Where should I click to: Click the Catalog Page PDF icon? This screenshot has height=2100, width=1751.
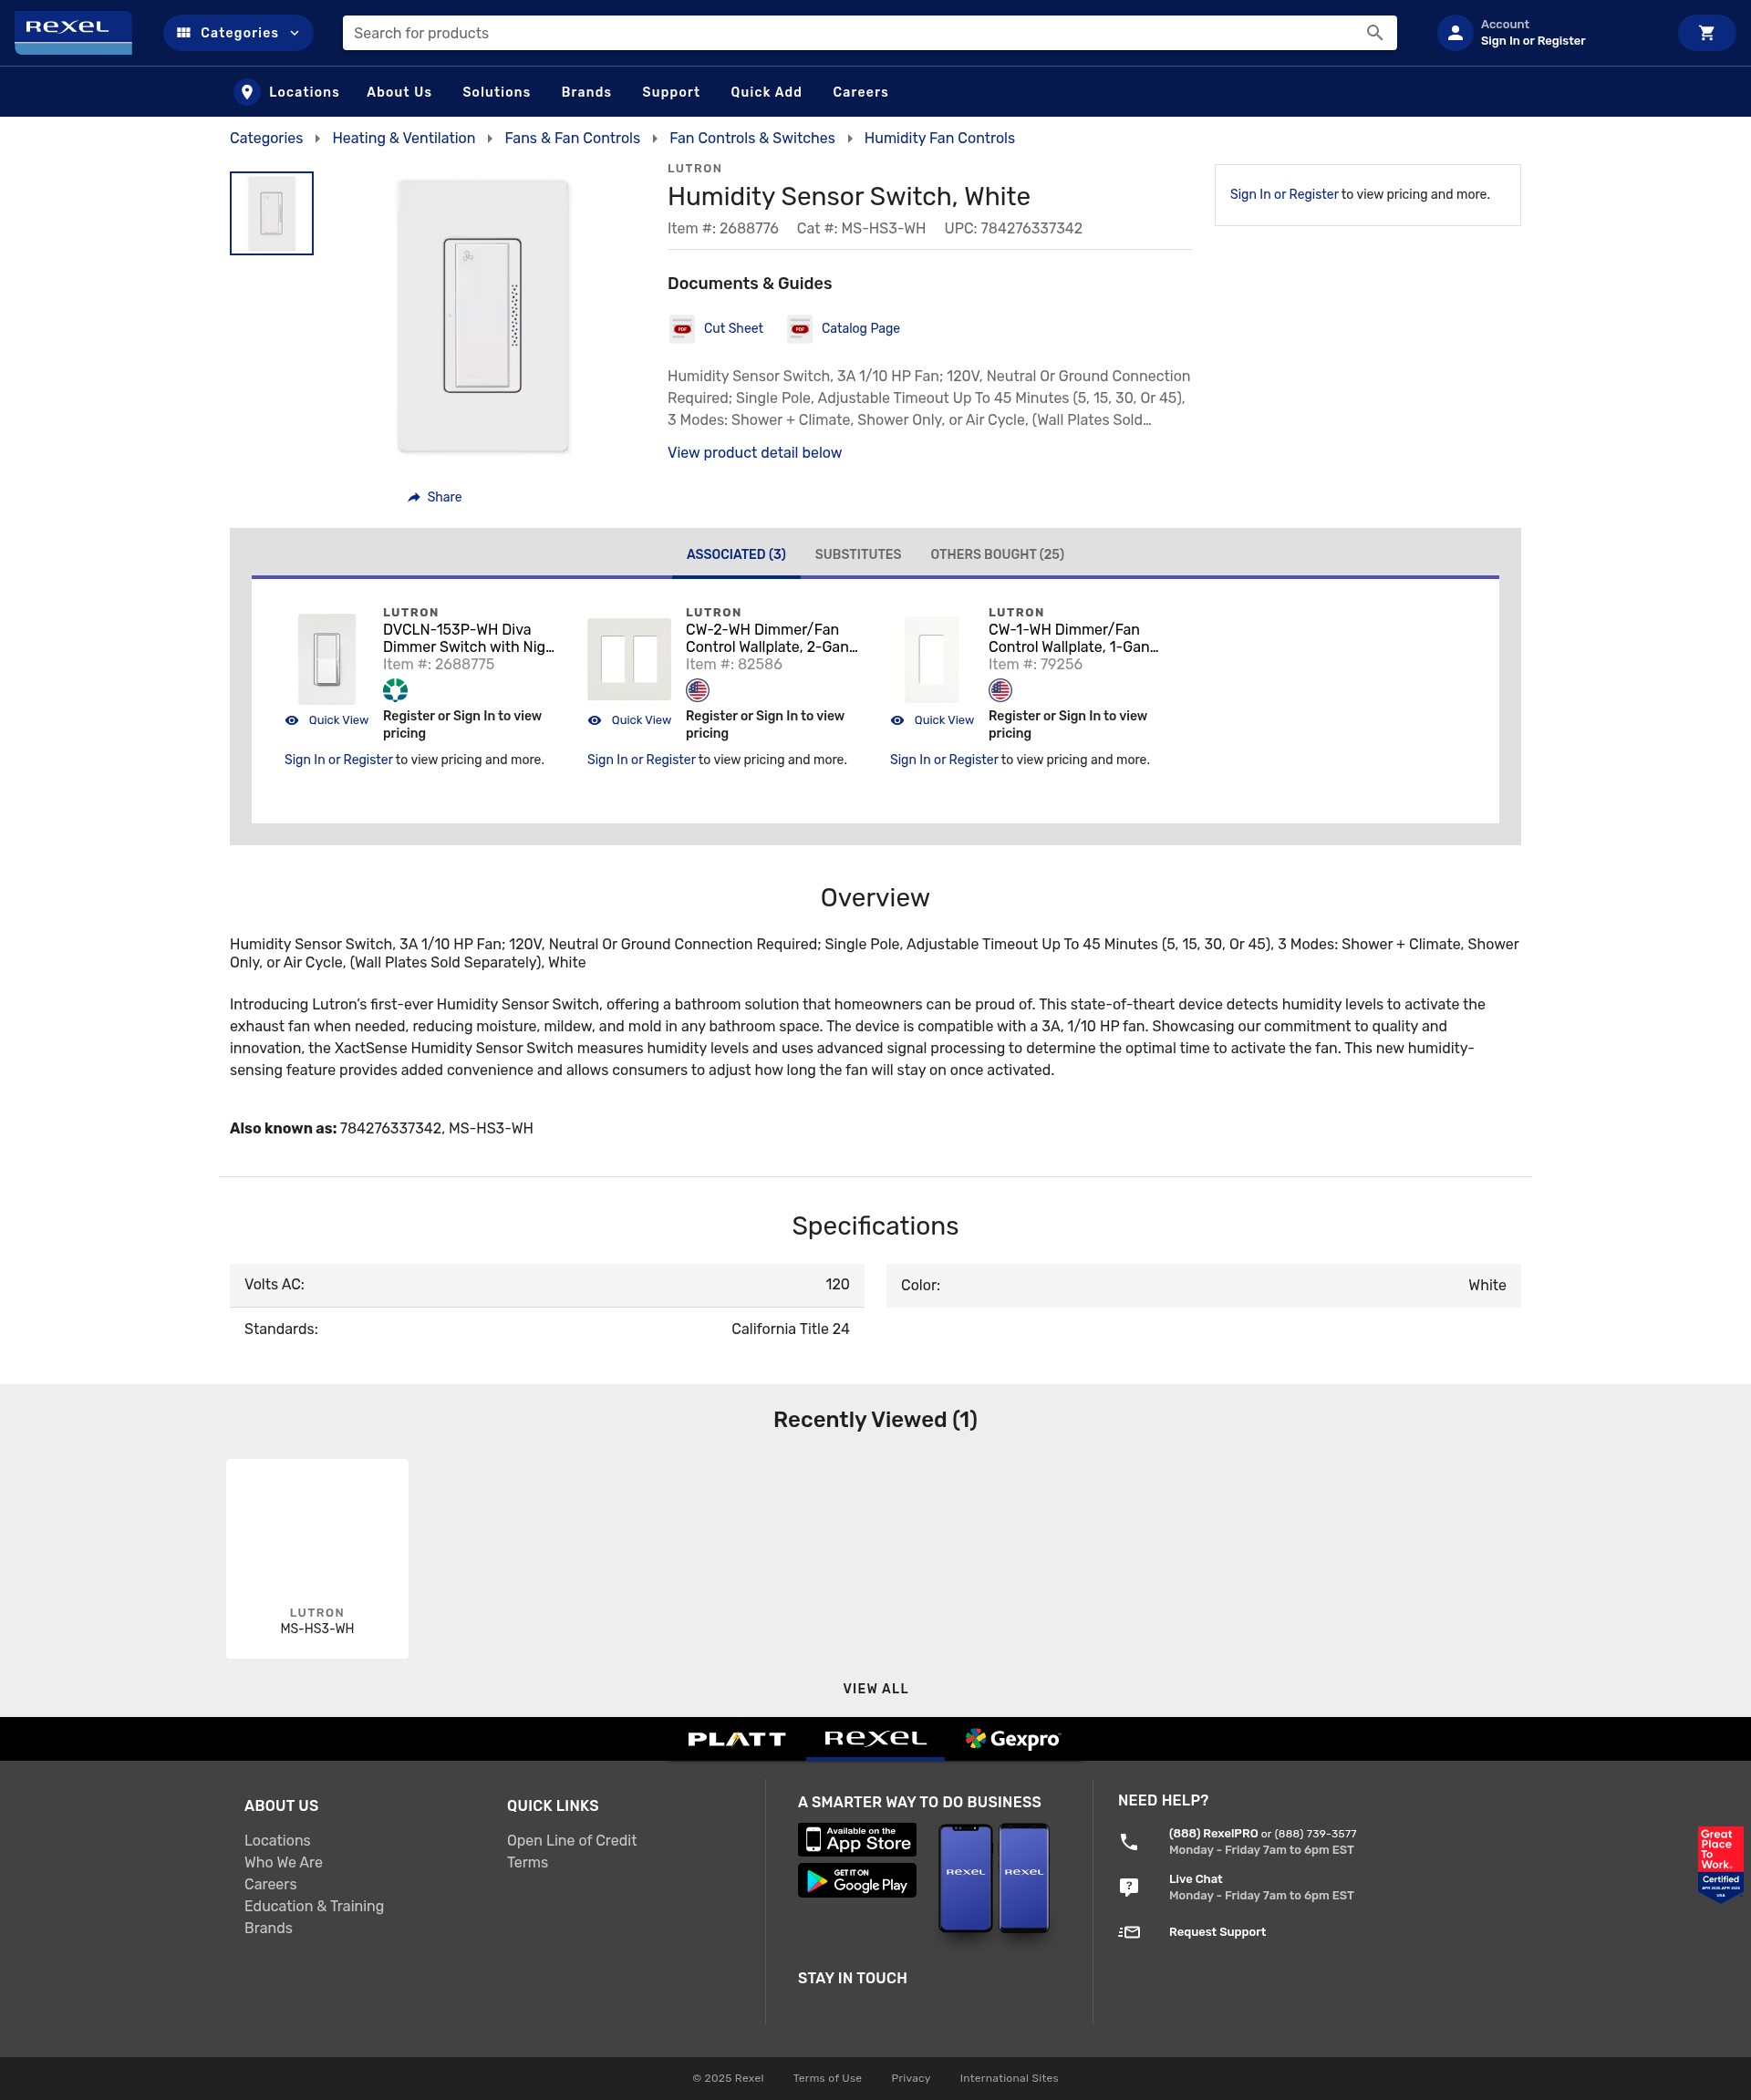point(799,328)
